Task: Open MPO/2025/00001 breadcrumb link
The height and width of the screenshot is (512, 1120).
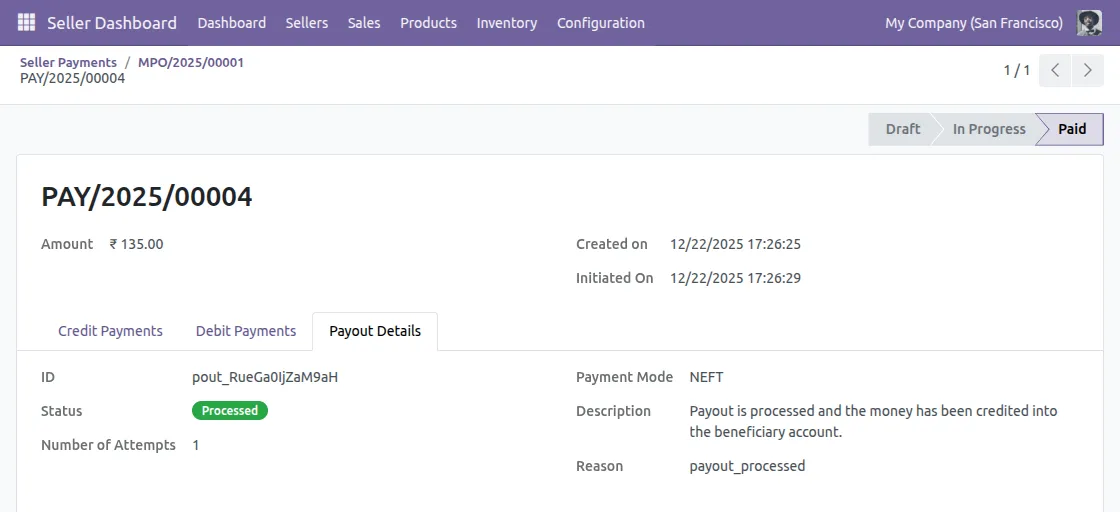Action: pos(191,63)
